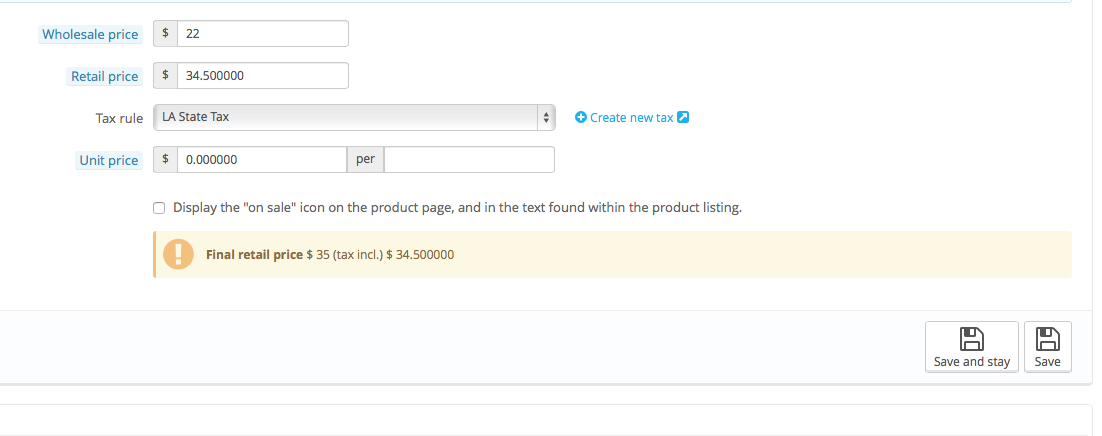Focus the Retail price input showing 34.500000
1102x436 pixels.
[x=262, y=76]
